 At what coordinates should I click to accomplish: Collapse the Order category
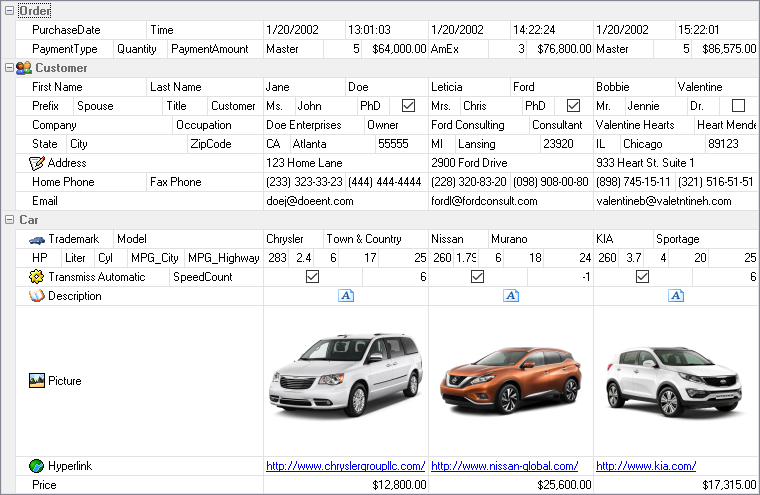(9, 11)
